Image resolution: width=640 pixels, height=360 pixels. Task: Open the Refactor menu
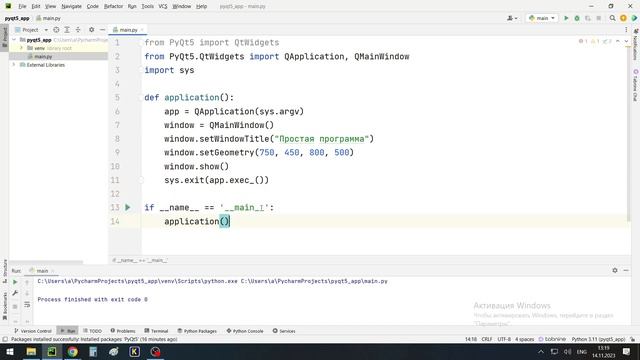coord(113,6)
